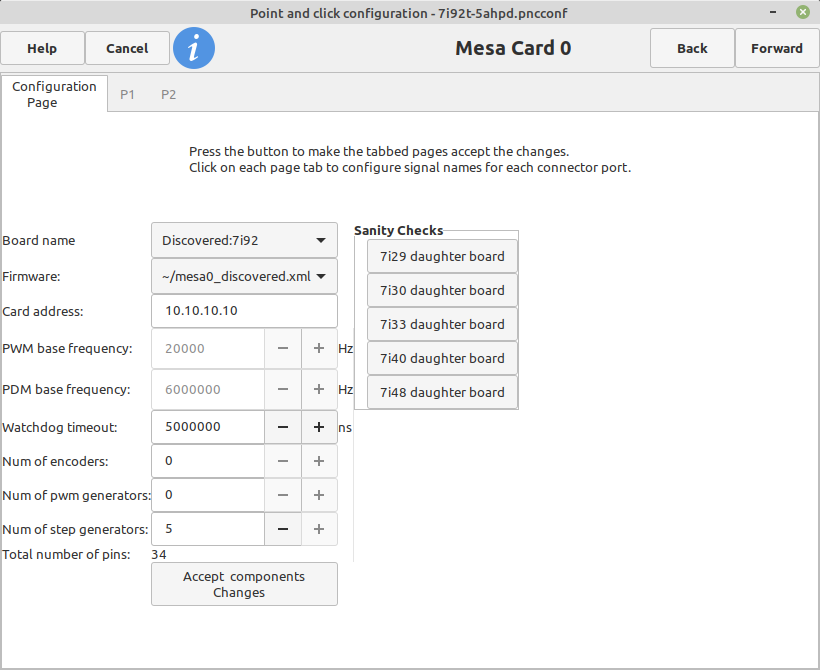This screenshot has height=670, width=820.
Task: Open the P2 connector tab
Action: coord(168,95)
